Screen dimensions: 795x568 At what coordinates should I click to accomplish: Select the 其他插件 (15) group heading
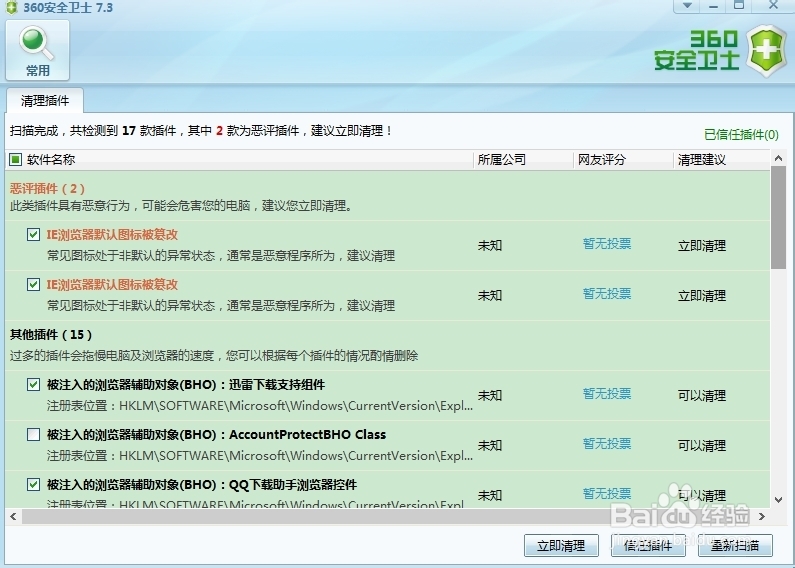pyautogui.click(x=51, y=335)
